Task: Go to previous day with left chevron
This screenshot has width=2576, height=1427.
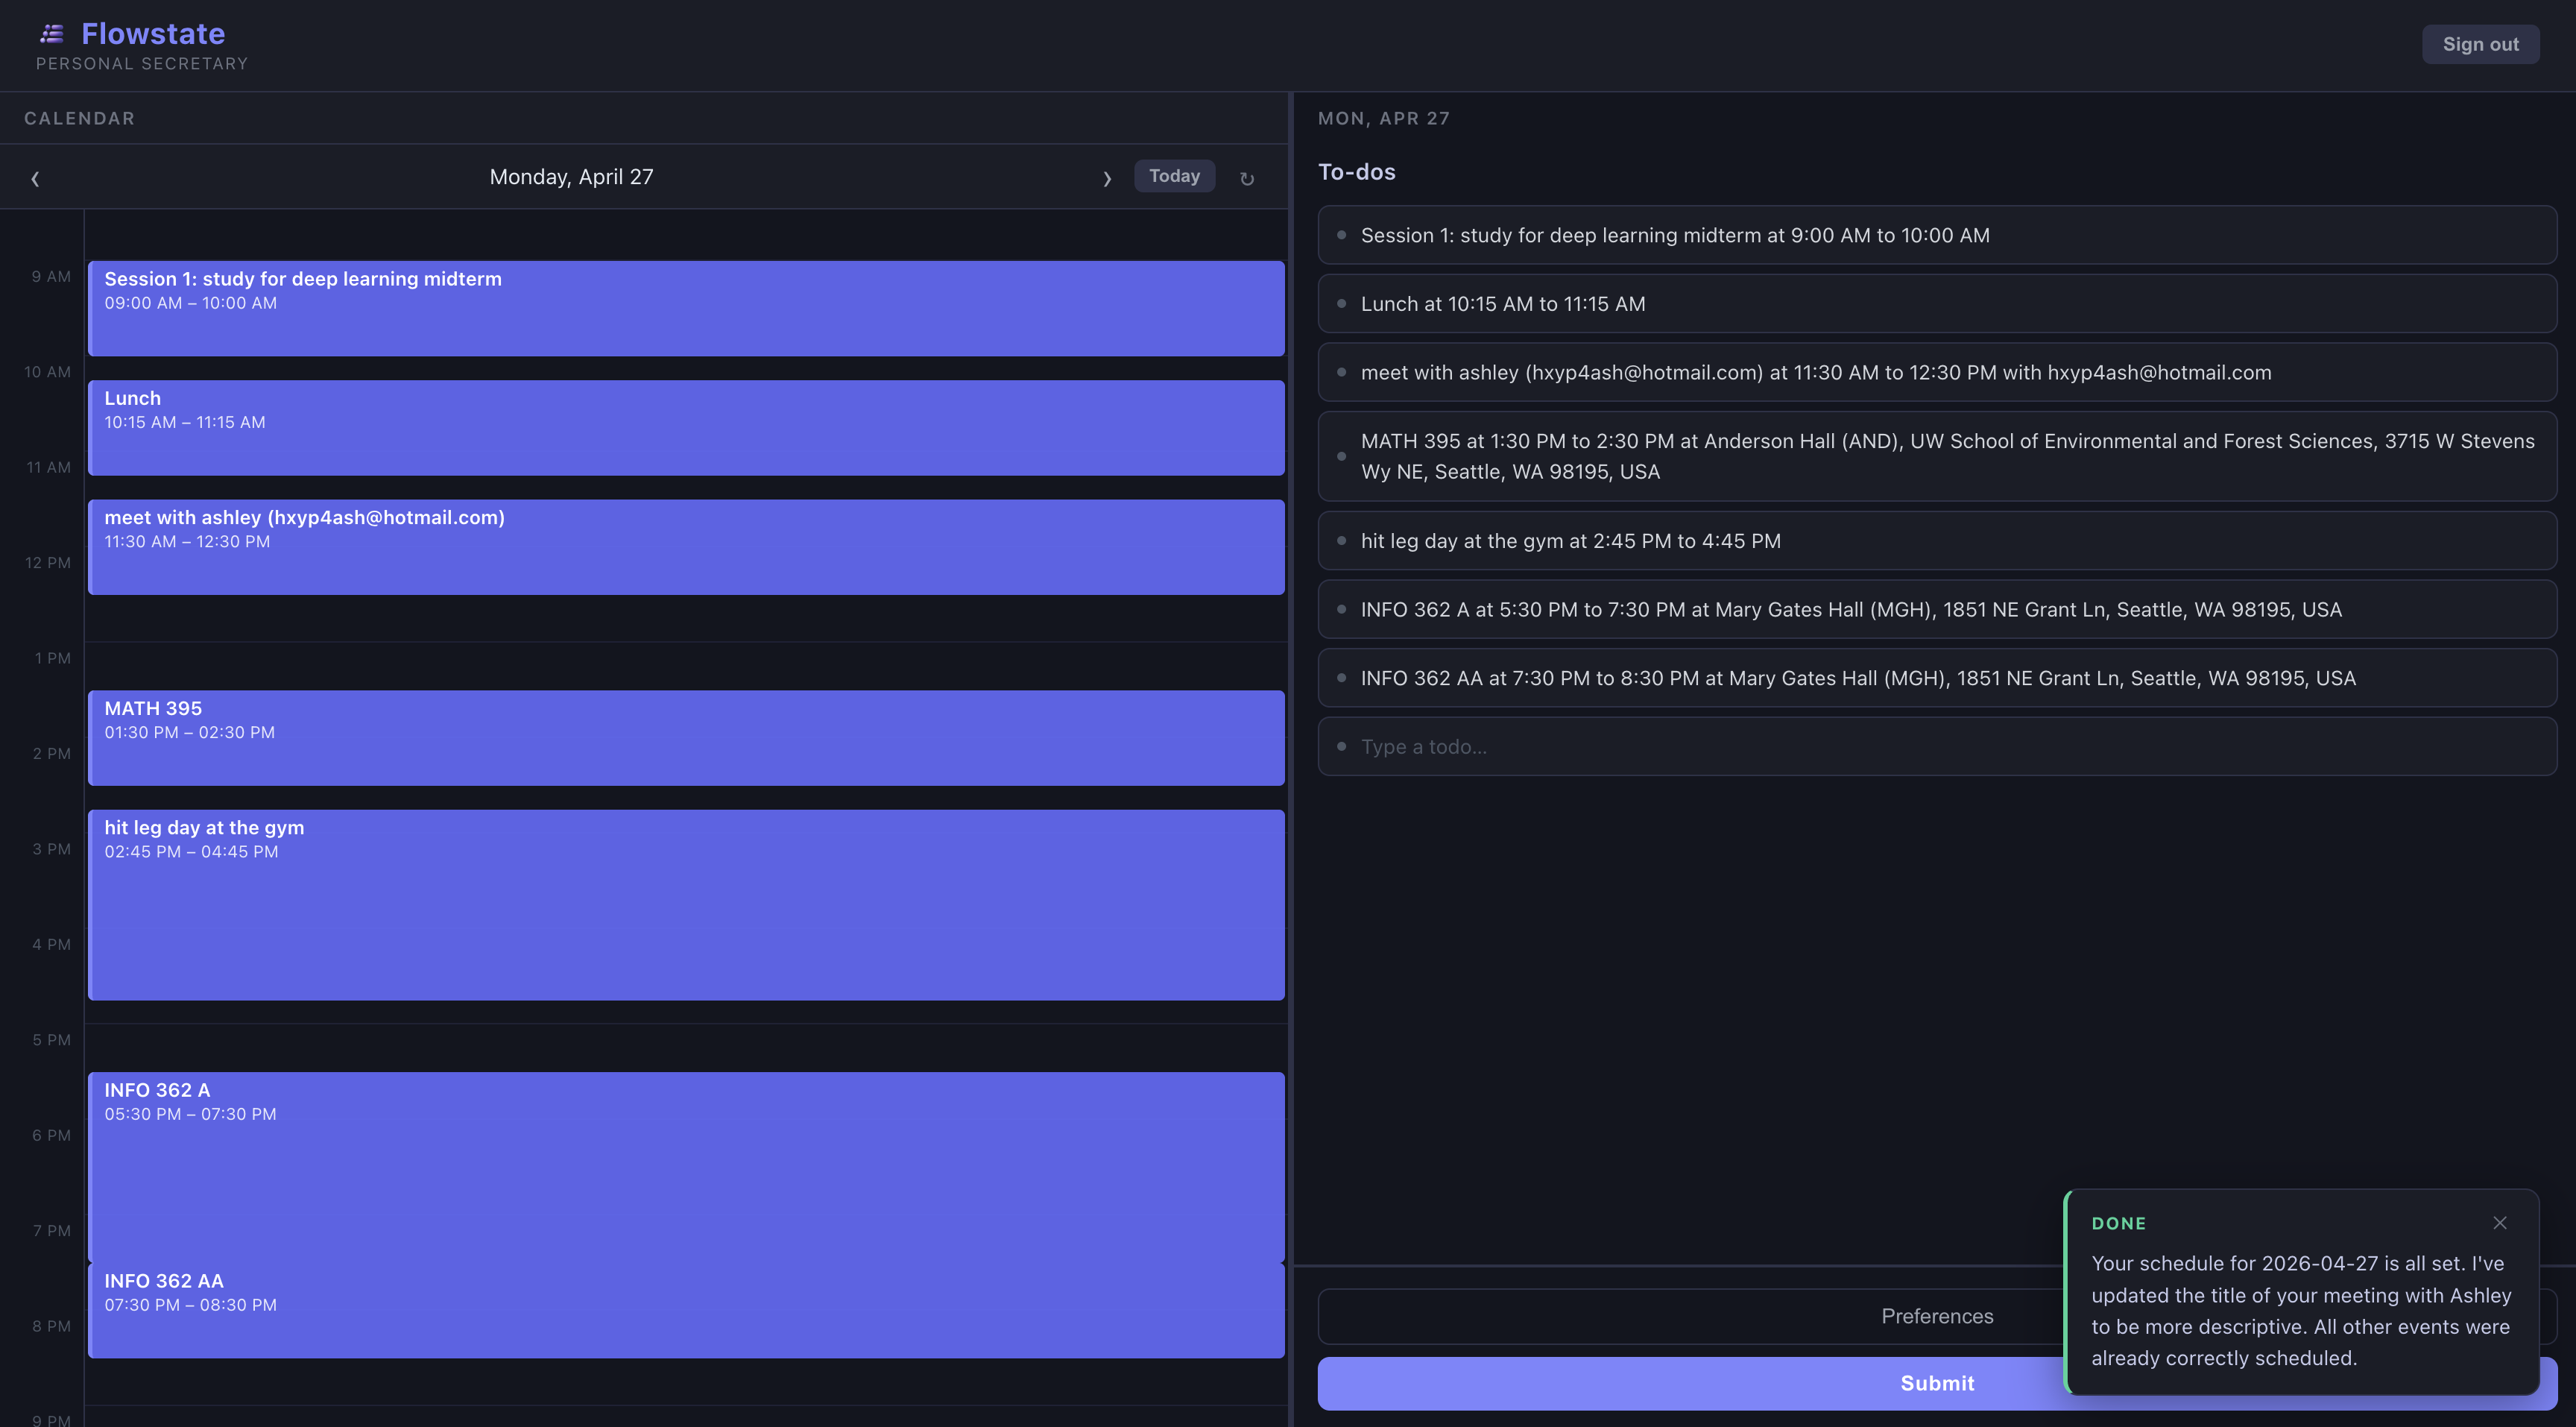Action: pyautogui.click(x=35, y=178)
